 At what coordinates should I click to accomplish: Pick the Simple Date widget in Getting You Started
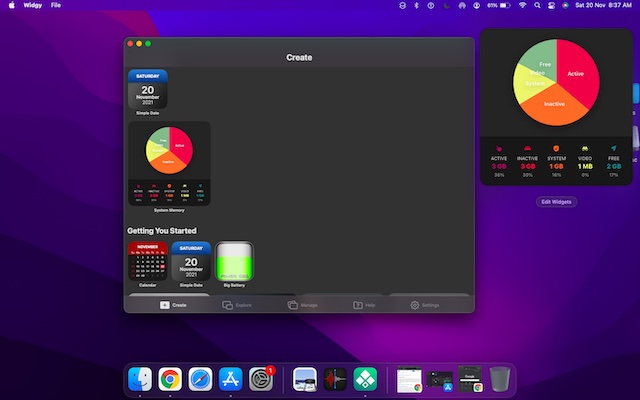[191, 261]
